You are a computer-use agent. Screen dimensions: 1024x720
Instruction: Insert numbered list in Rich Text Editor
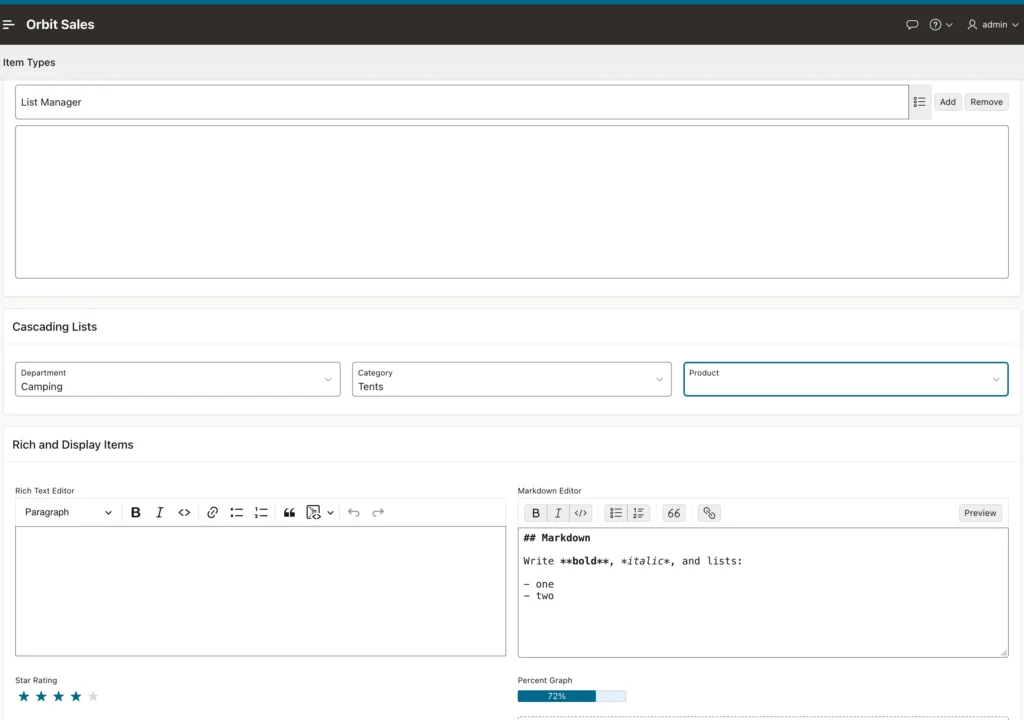(261, 512)
